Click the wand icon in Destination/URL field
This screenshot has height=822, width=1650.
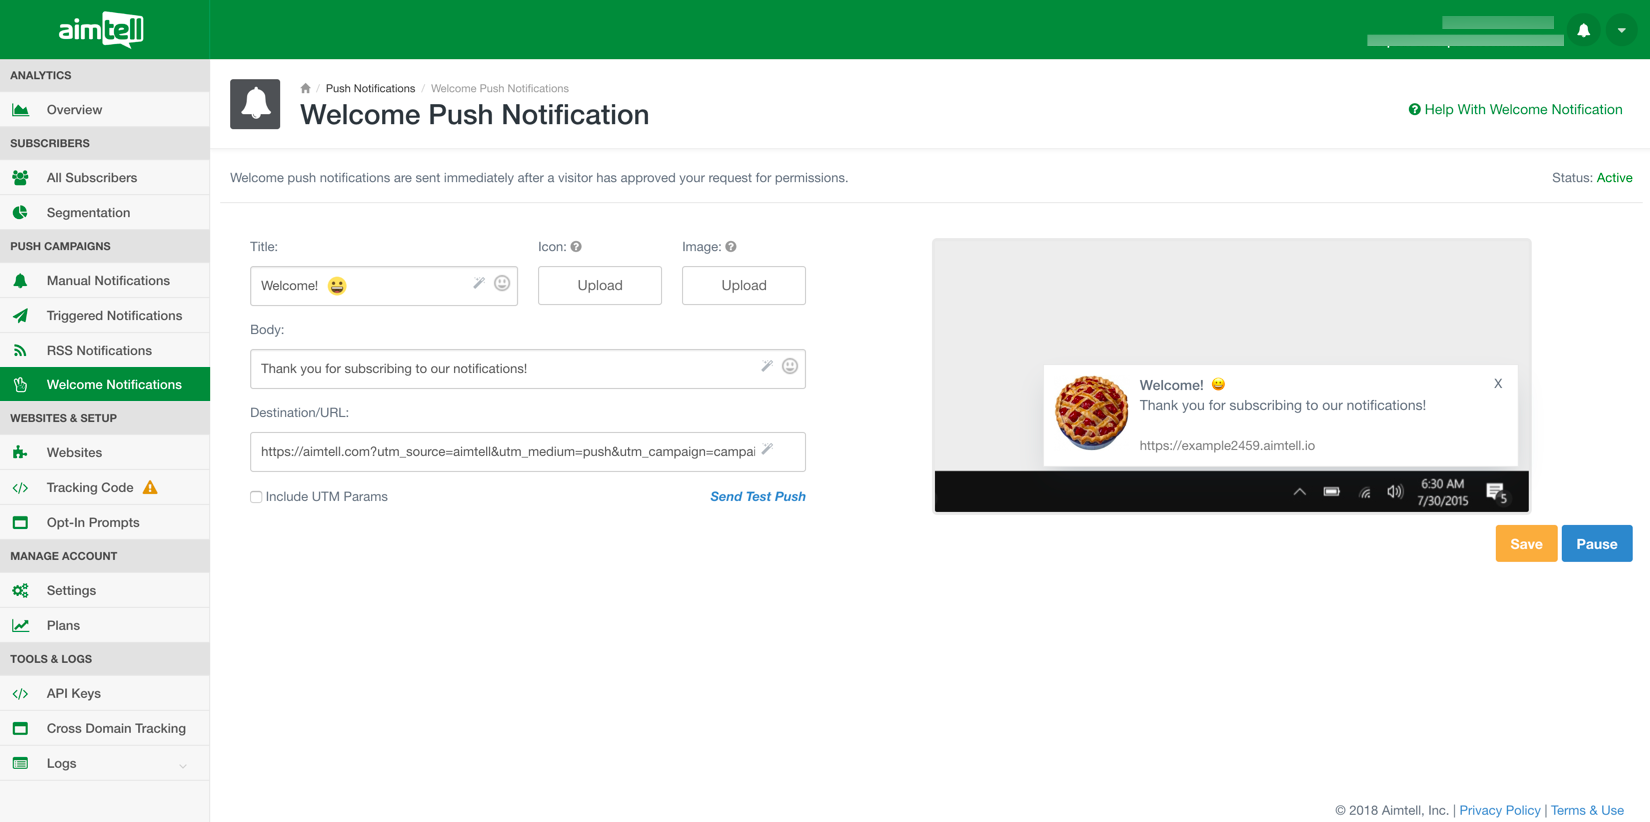(x=767, y=450)
